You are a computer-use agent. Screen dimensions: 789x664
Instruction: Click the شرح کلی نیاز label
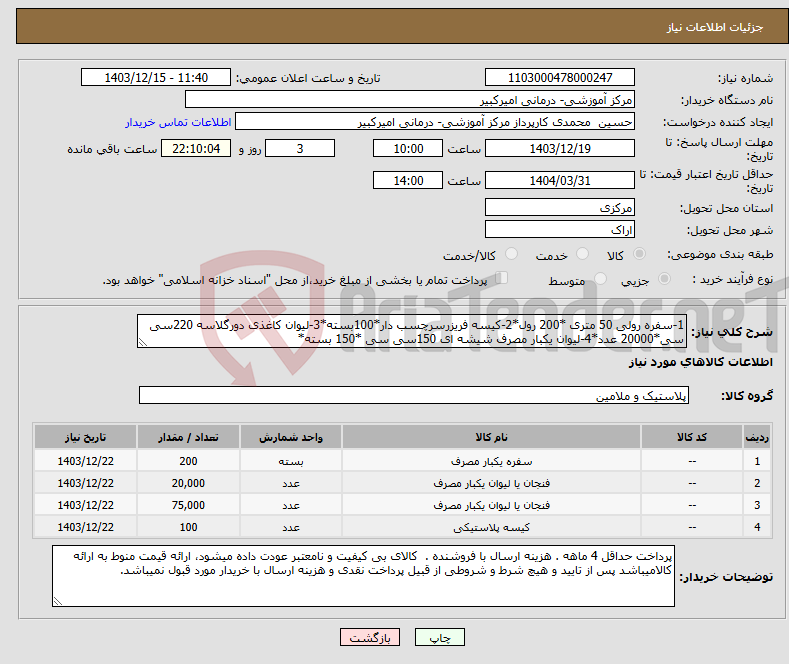(732, 332)
